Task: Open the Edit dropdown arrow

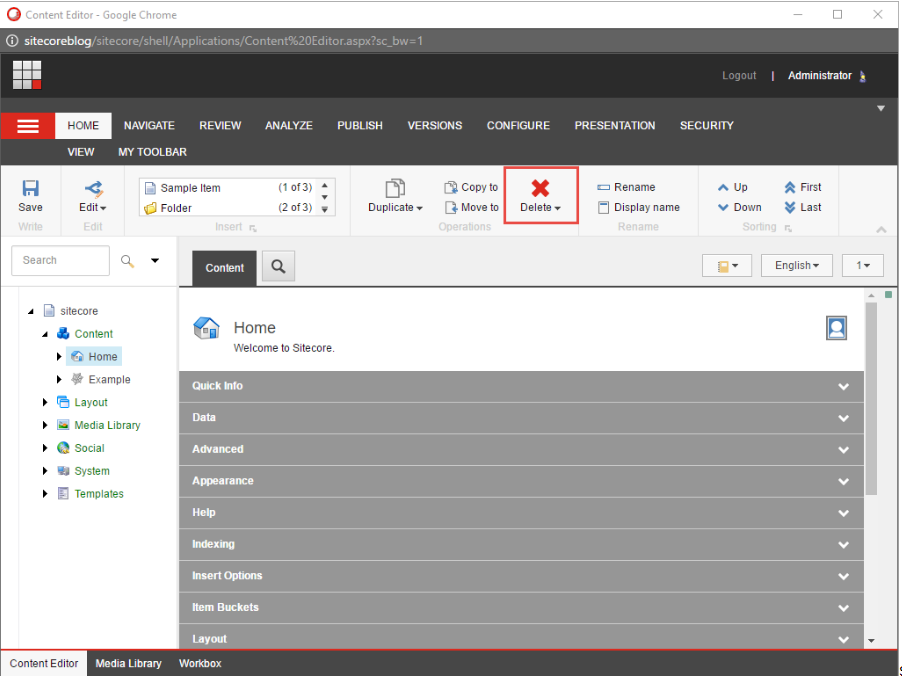Action: click(104, 208)
